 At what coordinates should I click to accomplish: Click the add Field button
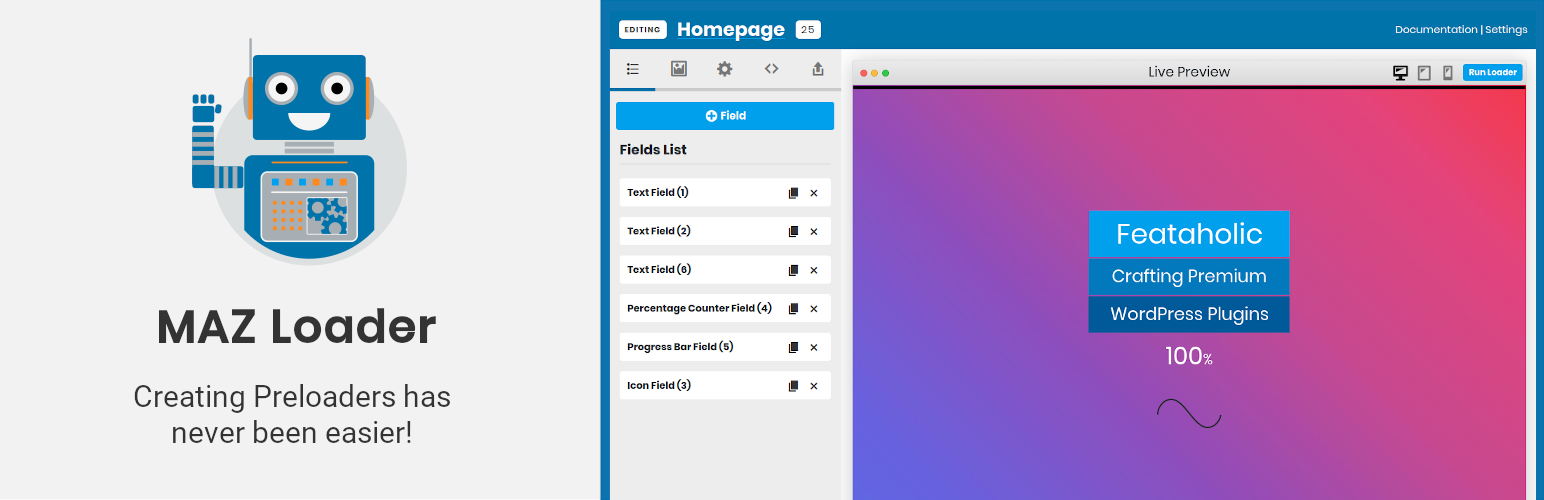point(725,116)
